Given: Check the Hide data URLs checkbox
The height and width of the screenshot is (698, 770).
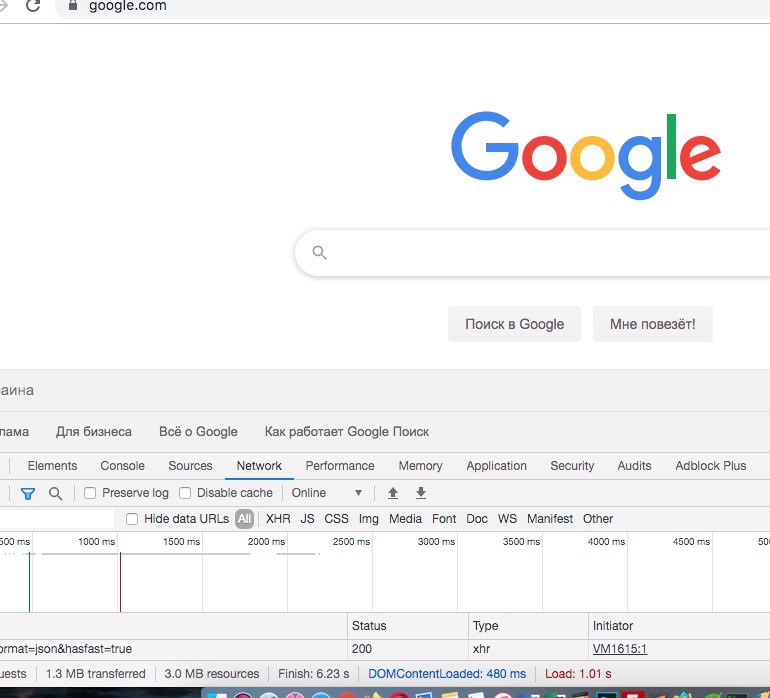Looking at the screenshot, I should [x=132, y=519].
